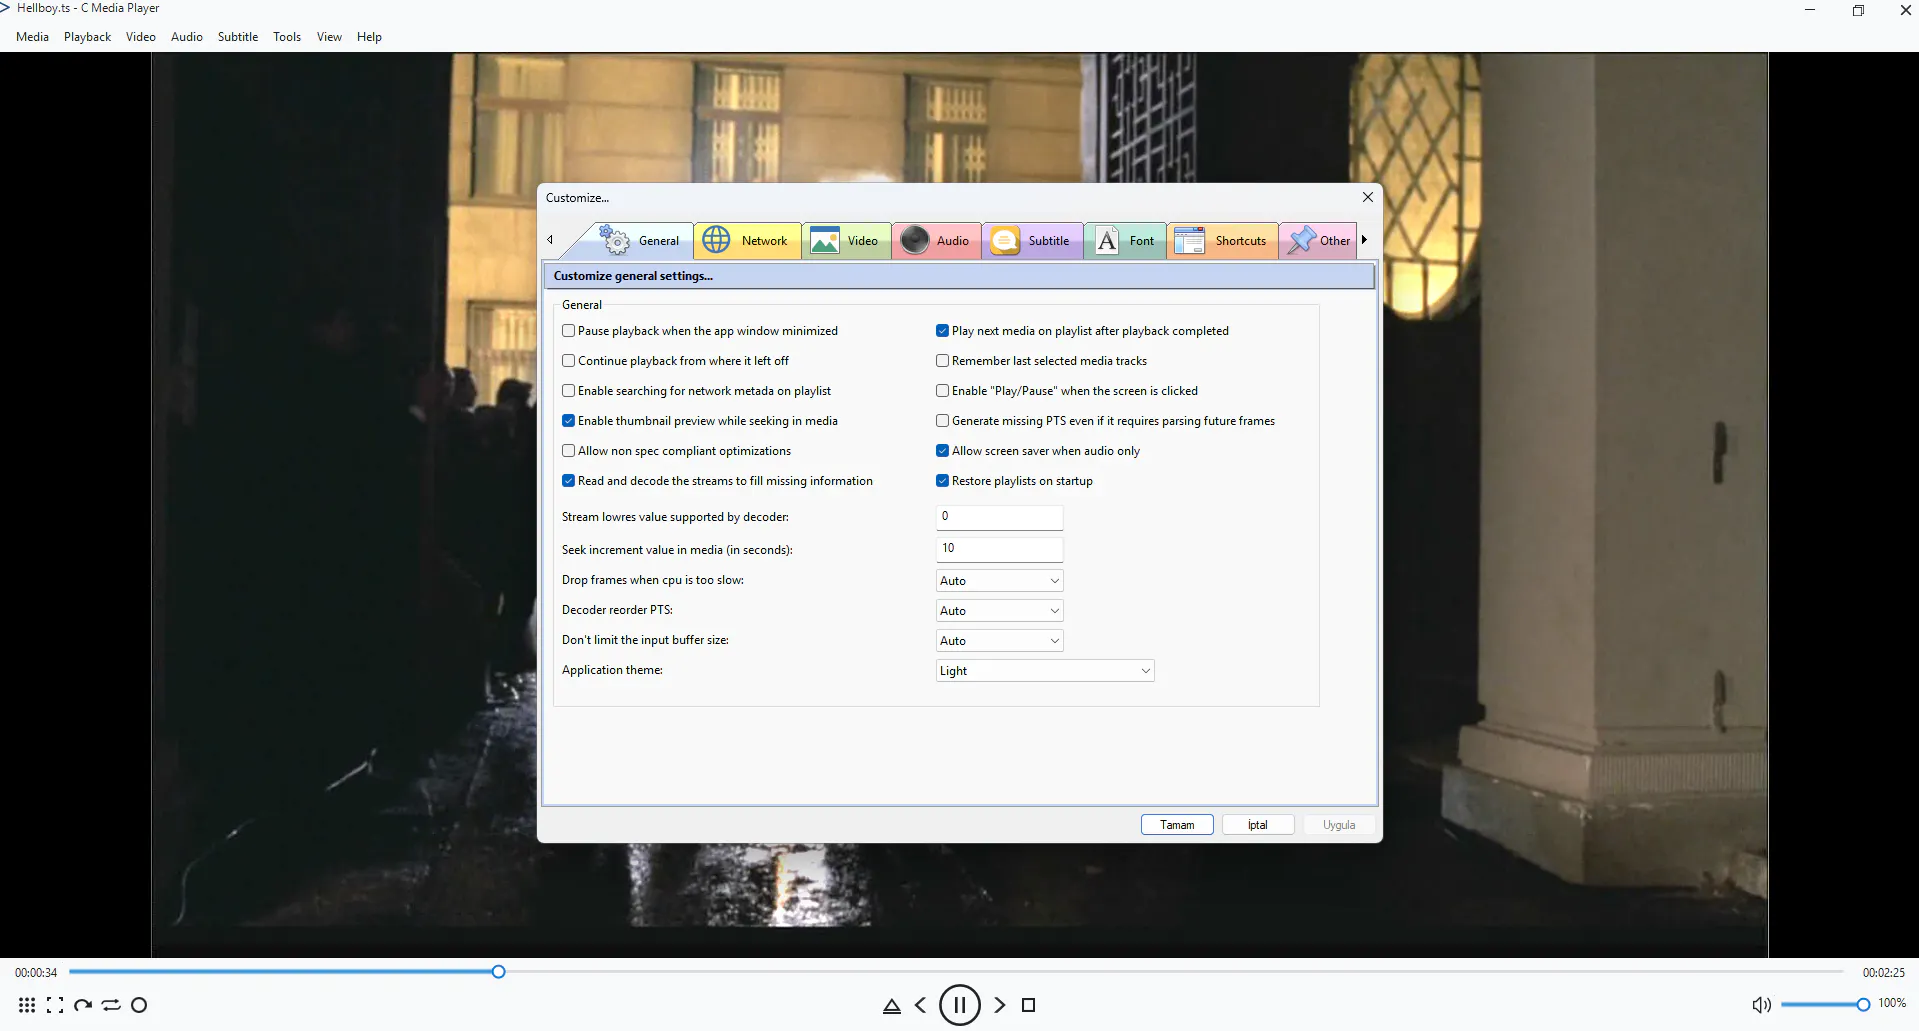Click the seek bar handle
Image resolution: width=1919 pixels, height=1031 pixels.
(498, 972)
